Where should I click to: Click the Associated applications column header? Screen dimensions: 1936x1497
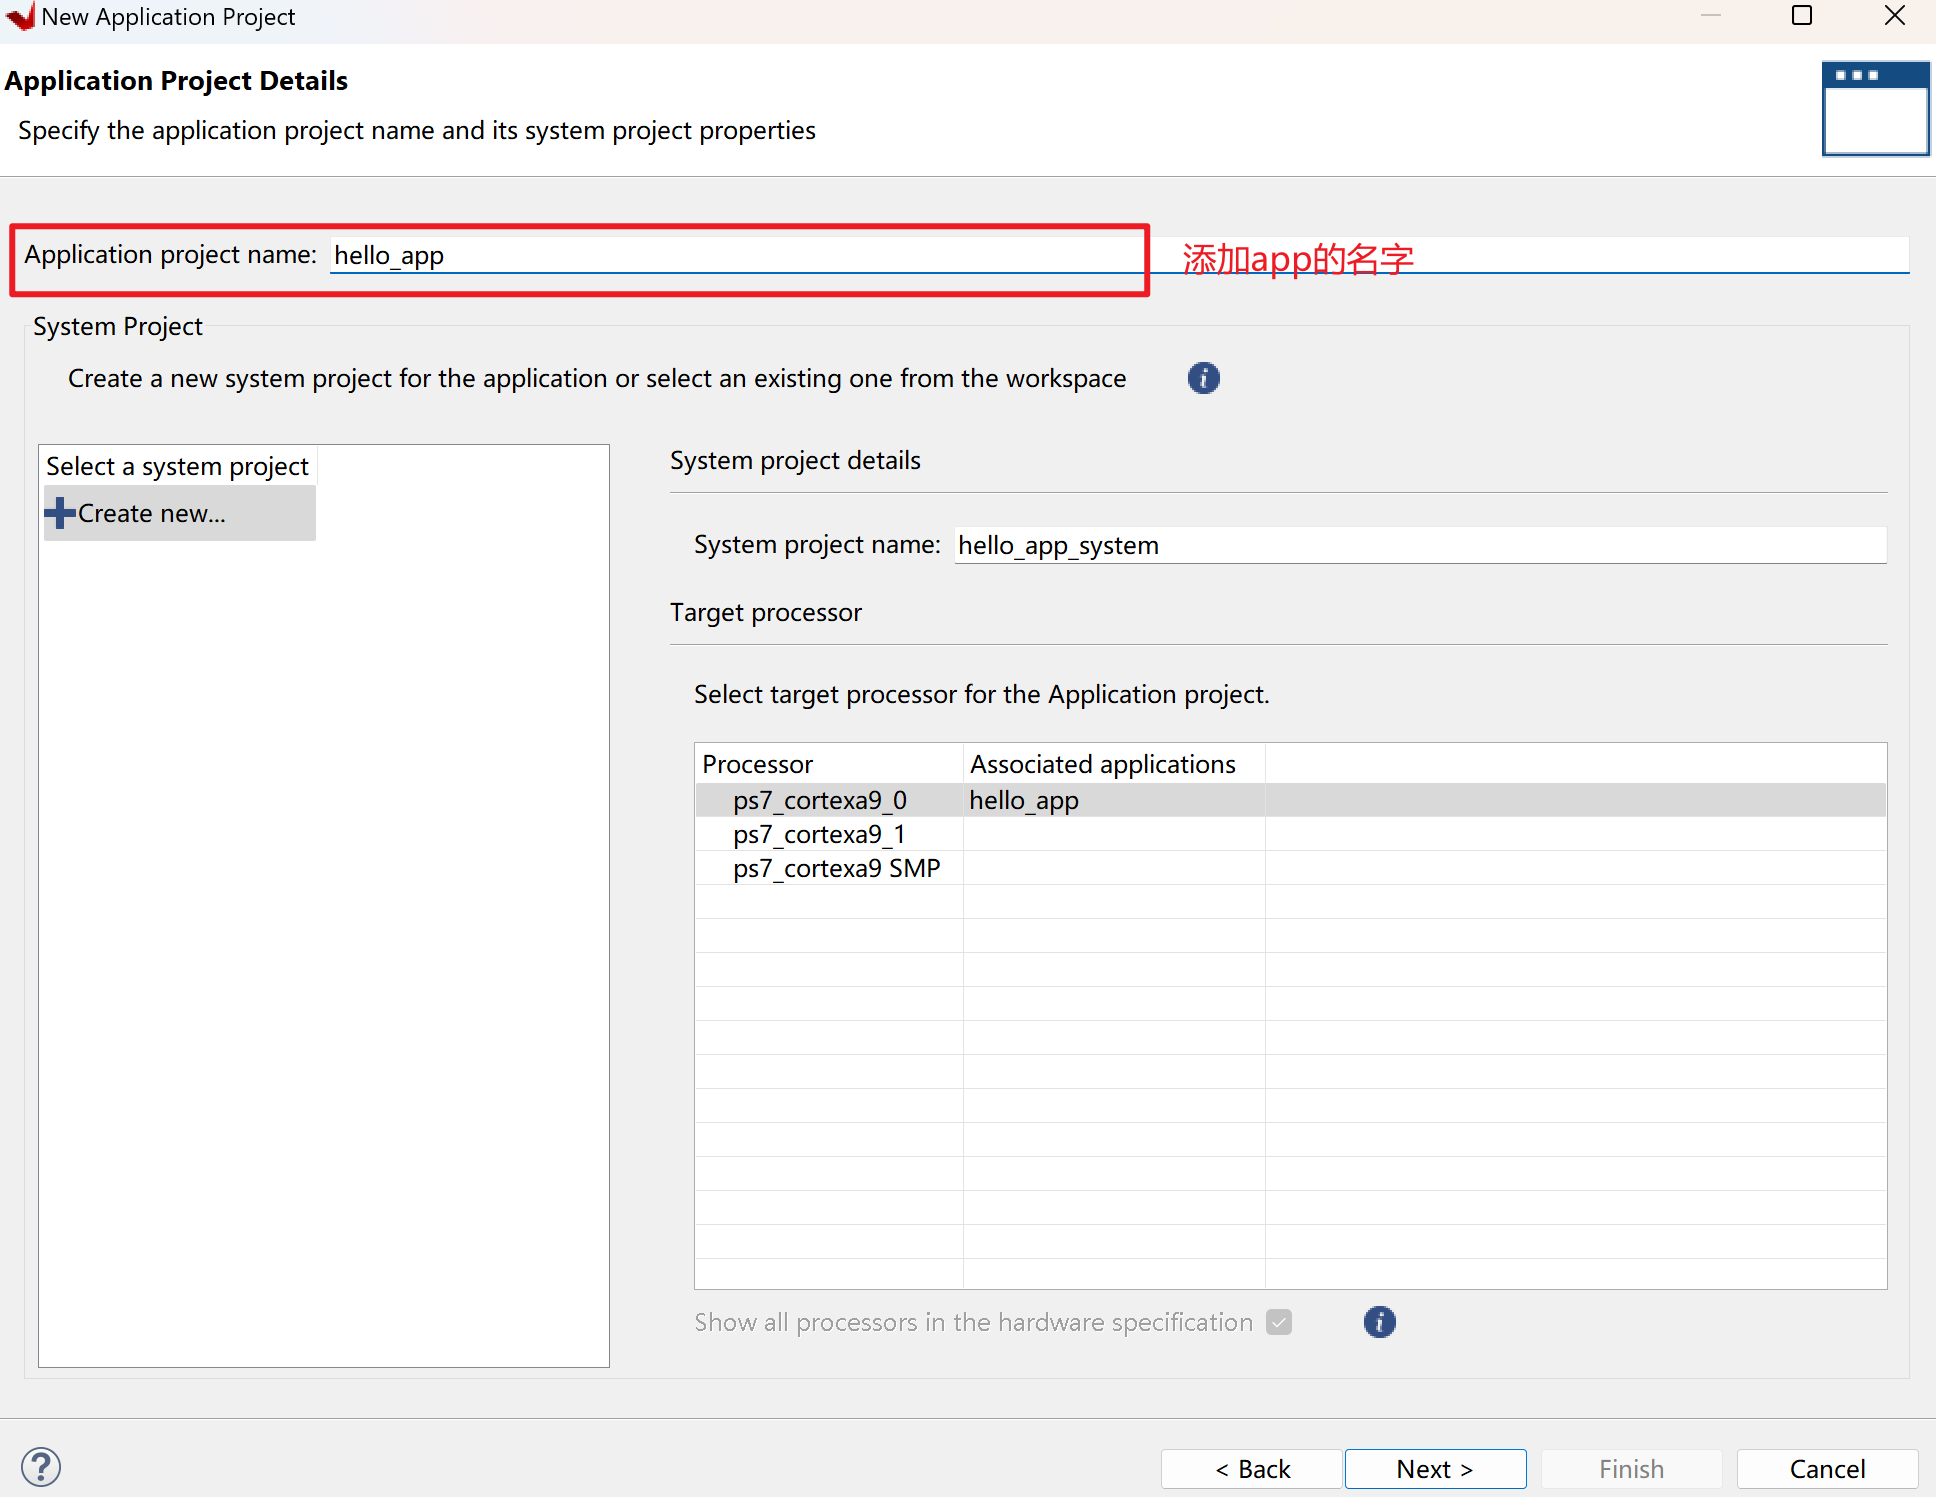click(x=1114, y=764)
